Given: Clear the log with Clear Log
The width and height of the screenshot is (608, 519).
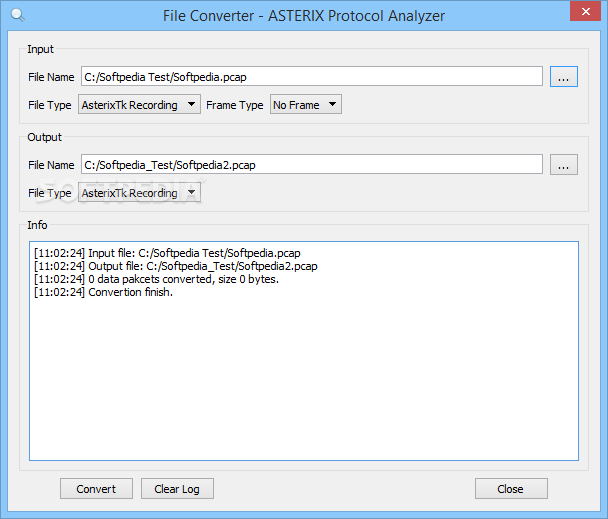Looking at the screenshot, I should pyautogui.click(x=177, y=489).
